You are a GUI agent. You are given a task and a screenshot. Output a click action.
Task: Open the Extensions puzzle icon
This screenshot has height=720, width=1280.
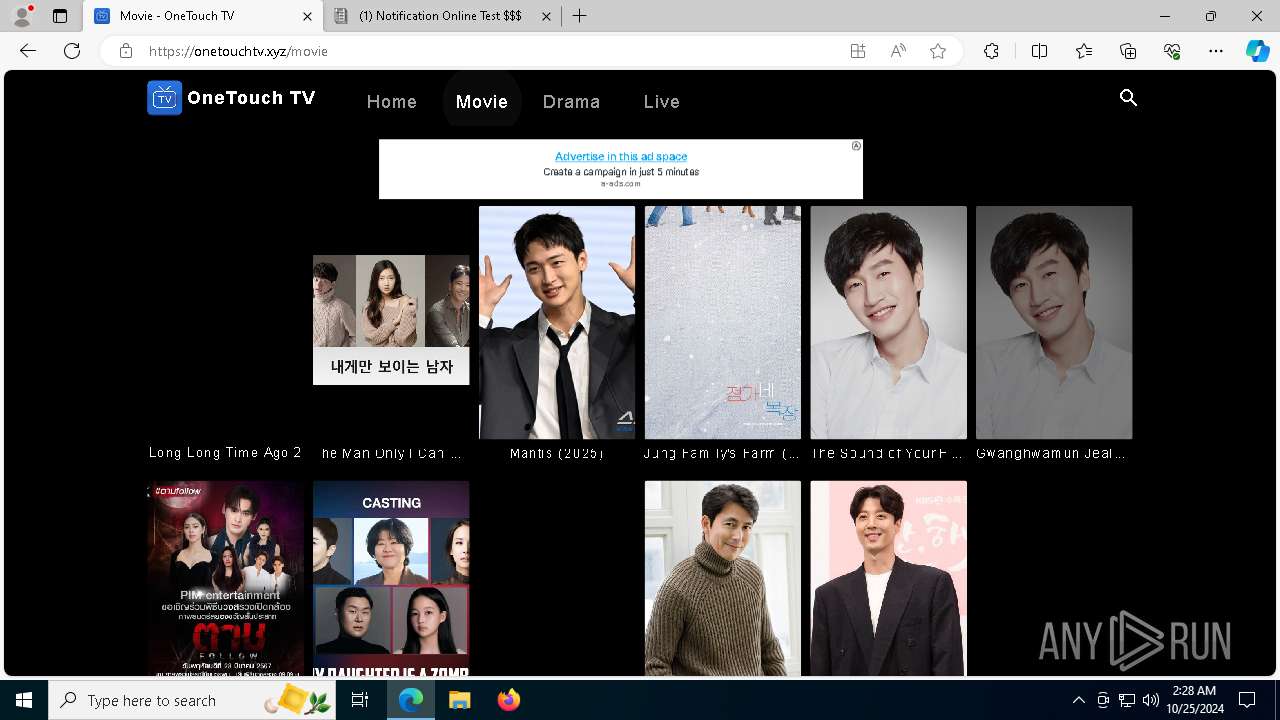(991, 51)
